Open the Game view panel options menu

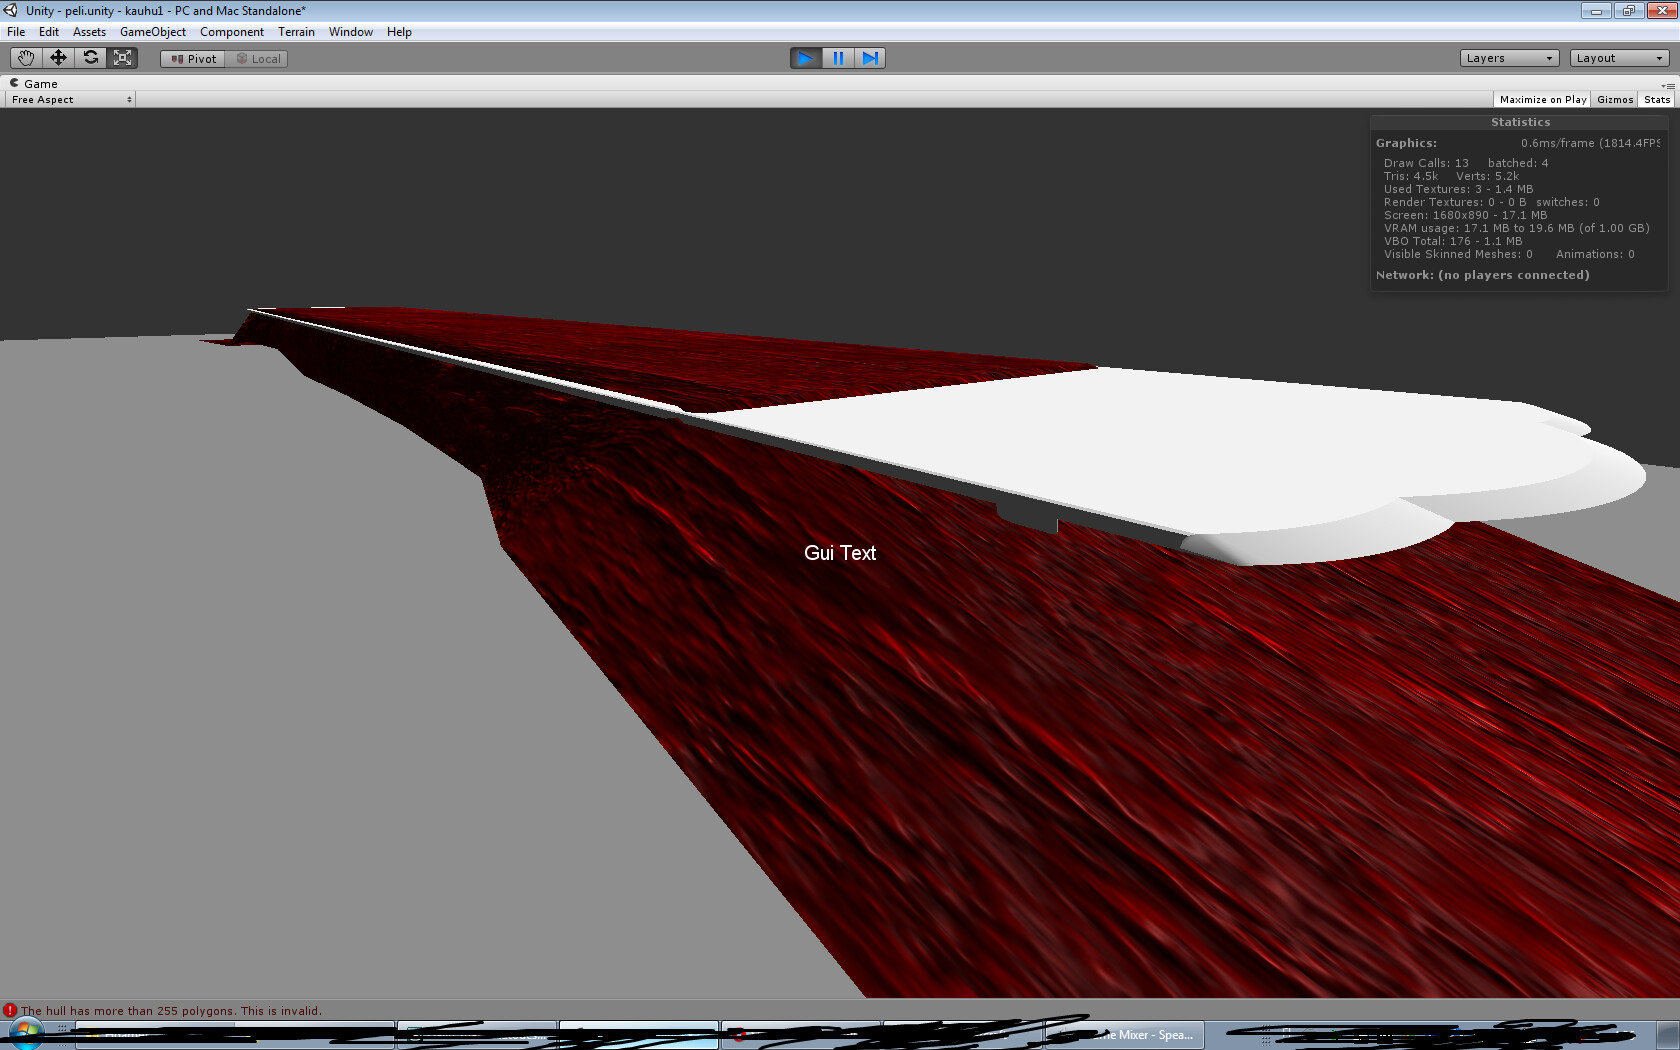[1673, 84]
